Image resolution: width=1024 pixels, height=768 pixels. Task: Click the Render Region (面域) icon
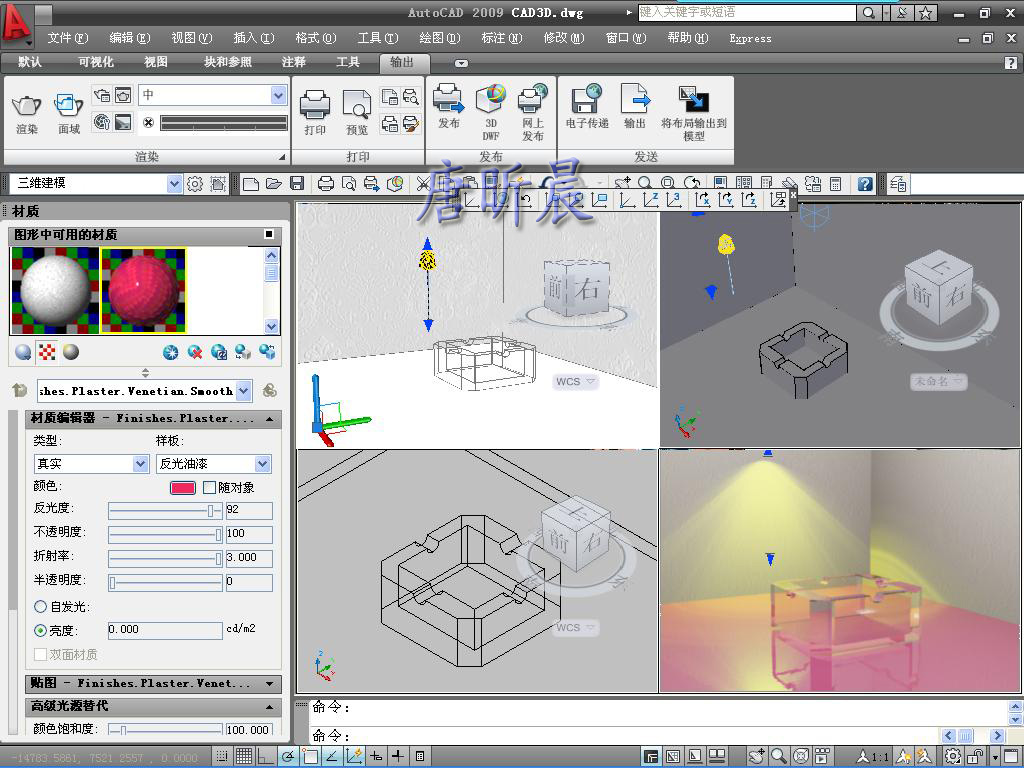pos(69,106)
